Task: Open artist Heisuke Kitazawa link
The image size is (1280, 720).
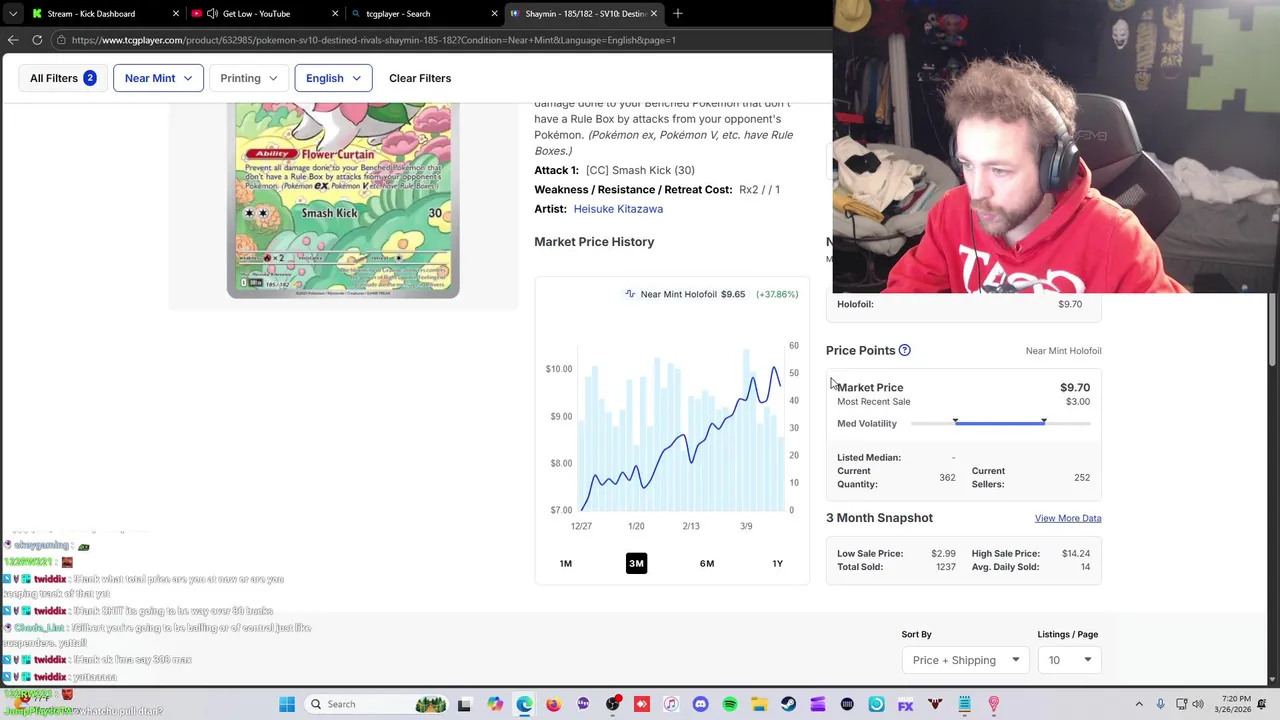Action: coord(618,209)
